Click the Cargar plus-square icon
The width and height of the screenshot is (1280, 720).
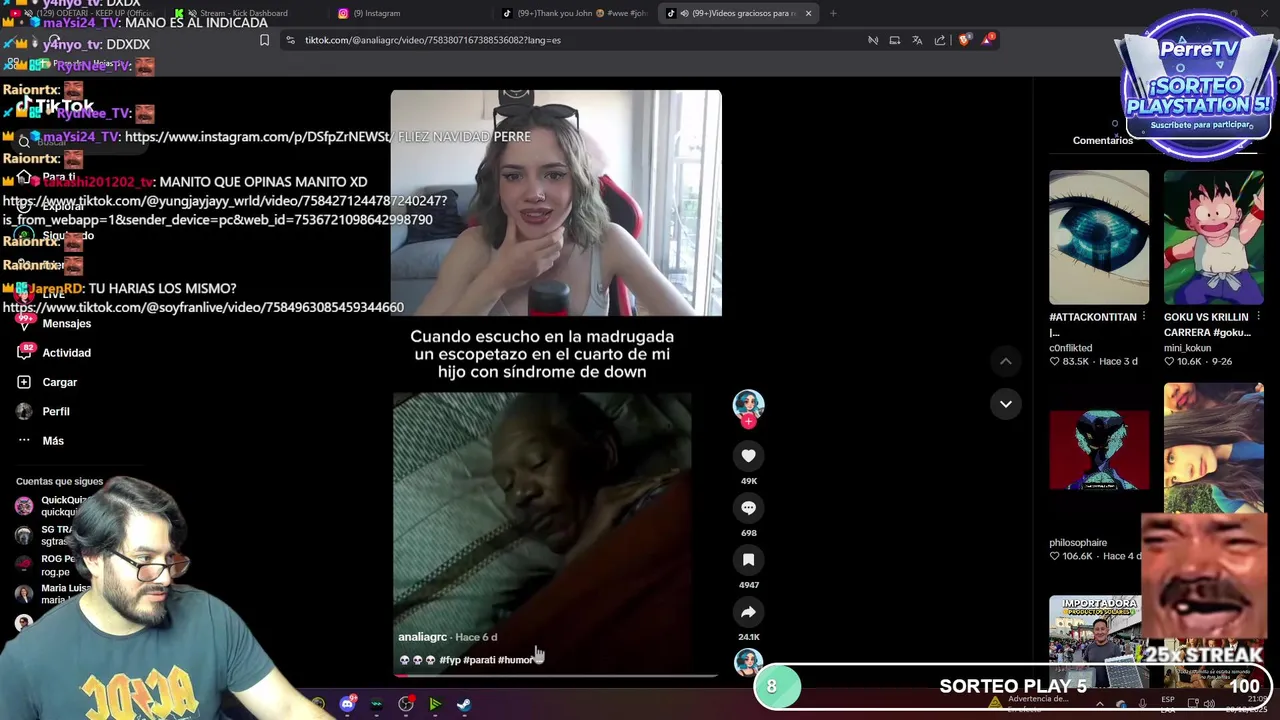[24, 382]
